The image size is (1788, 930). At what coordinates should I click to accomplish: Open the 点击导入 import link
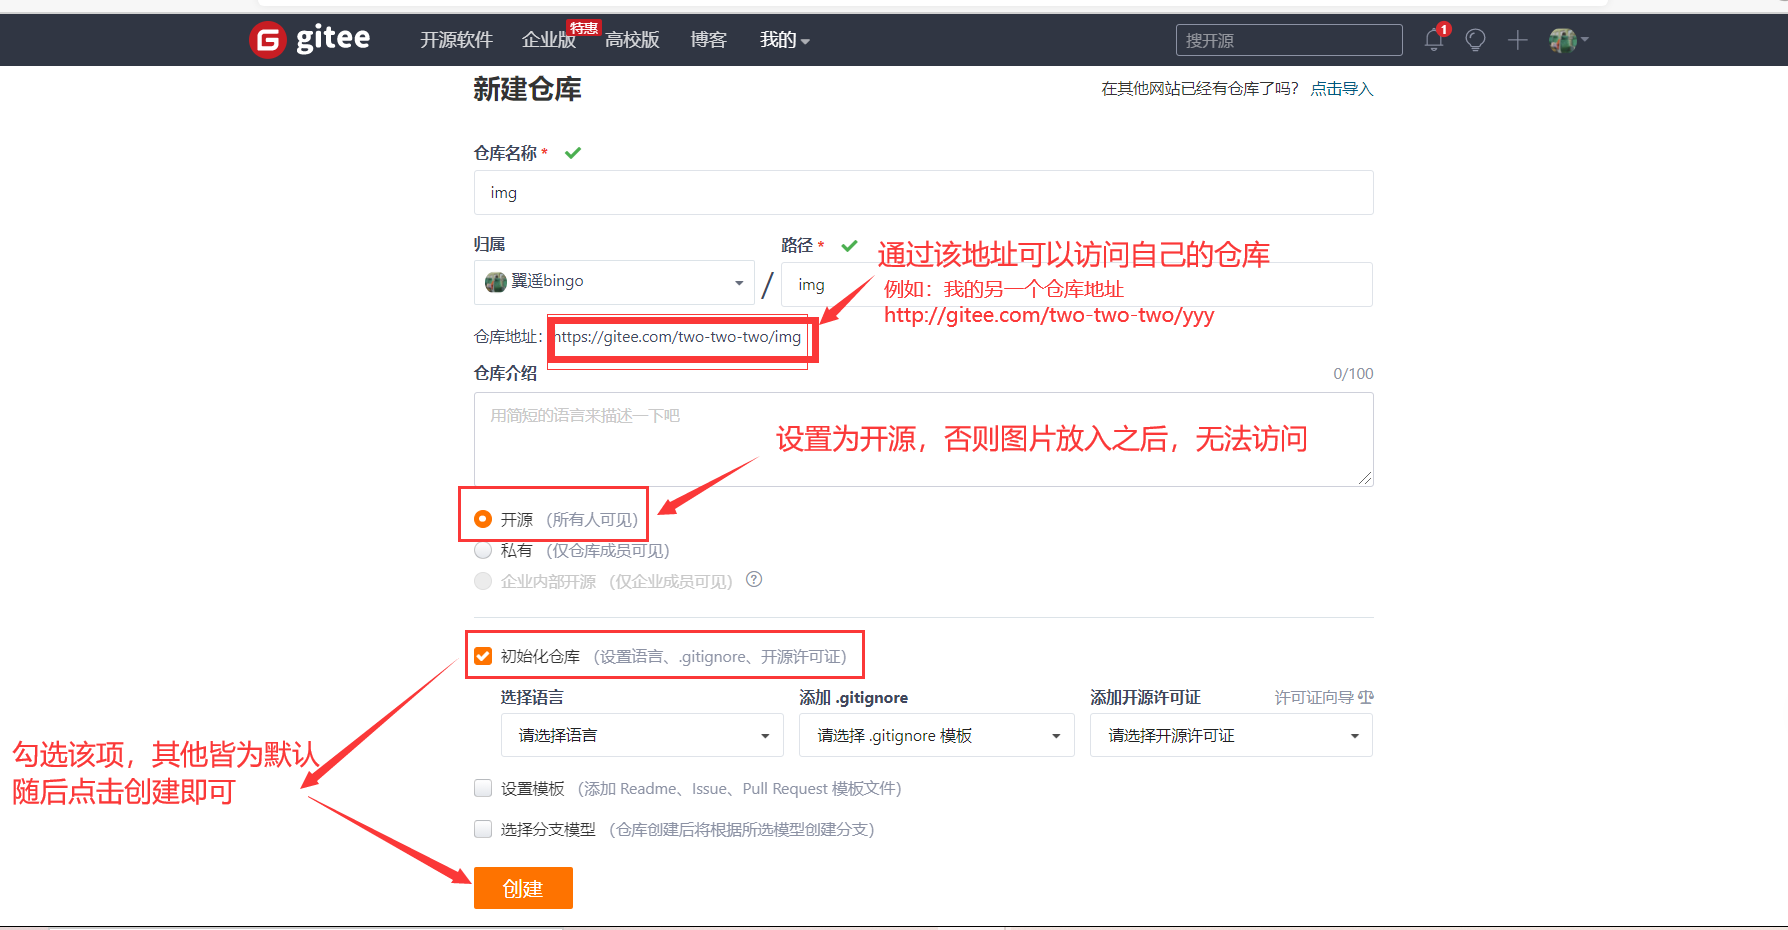tap(1341, 89)
